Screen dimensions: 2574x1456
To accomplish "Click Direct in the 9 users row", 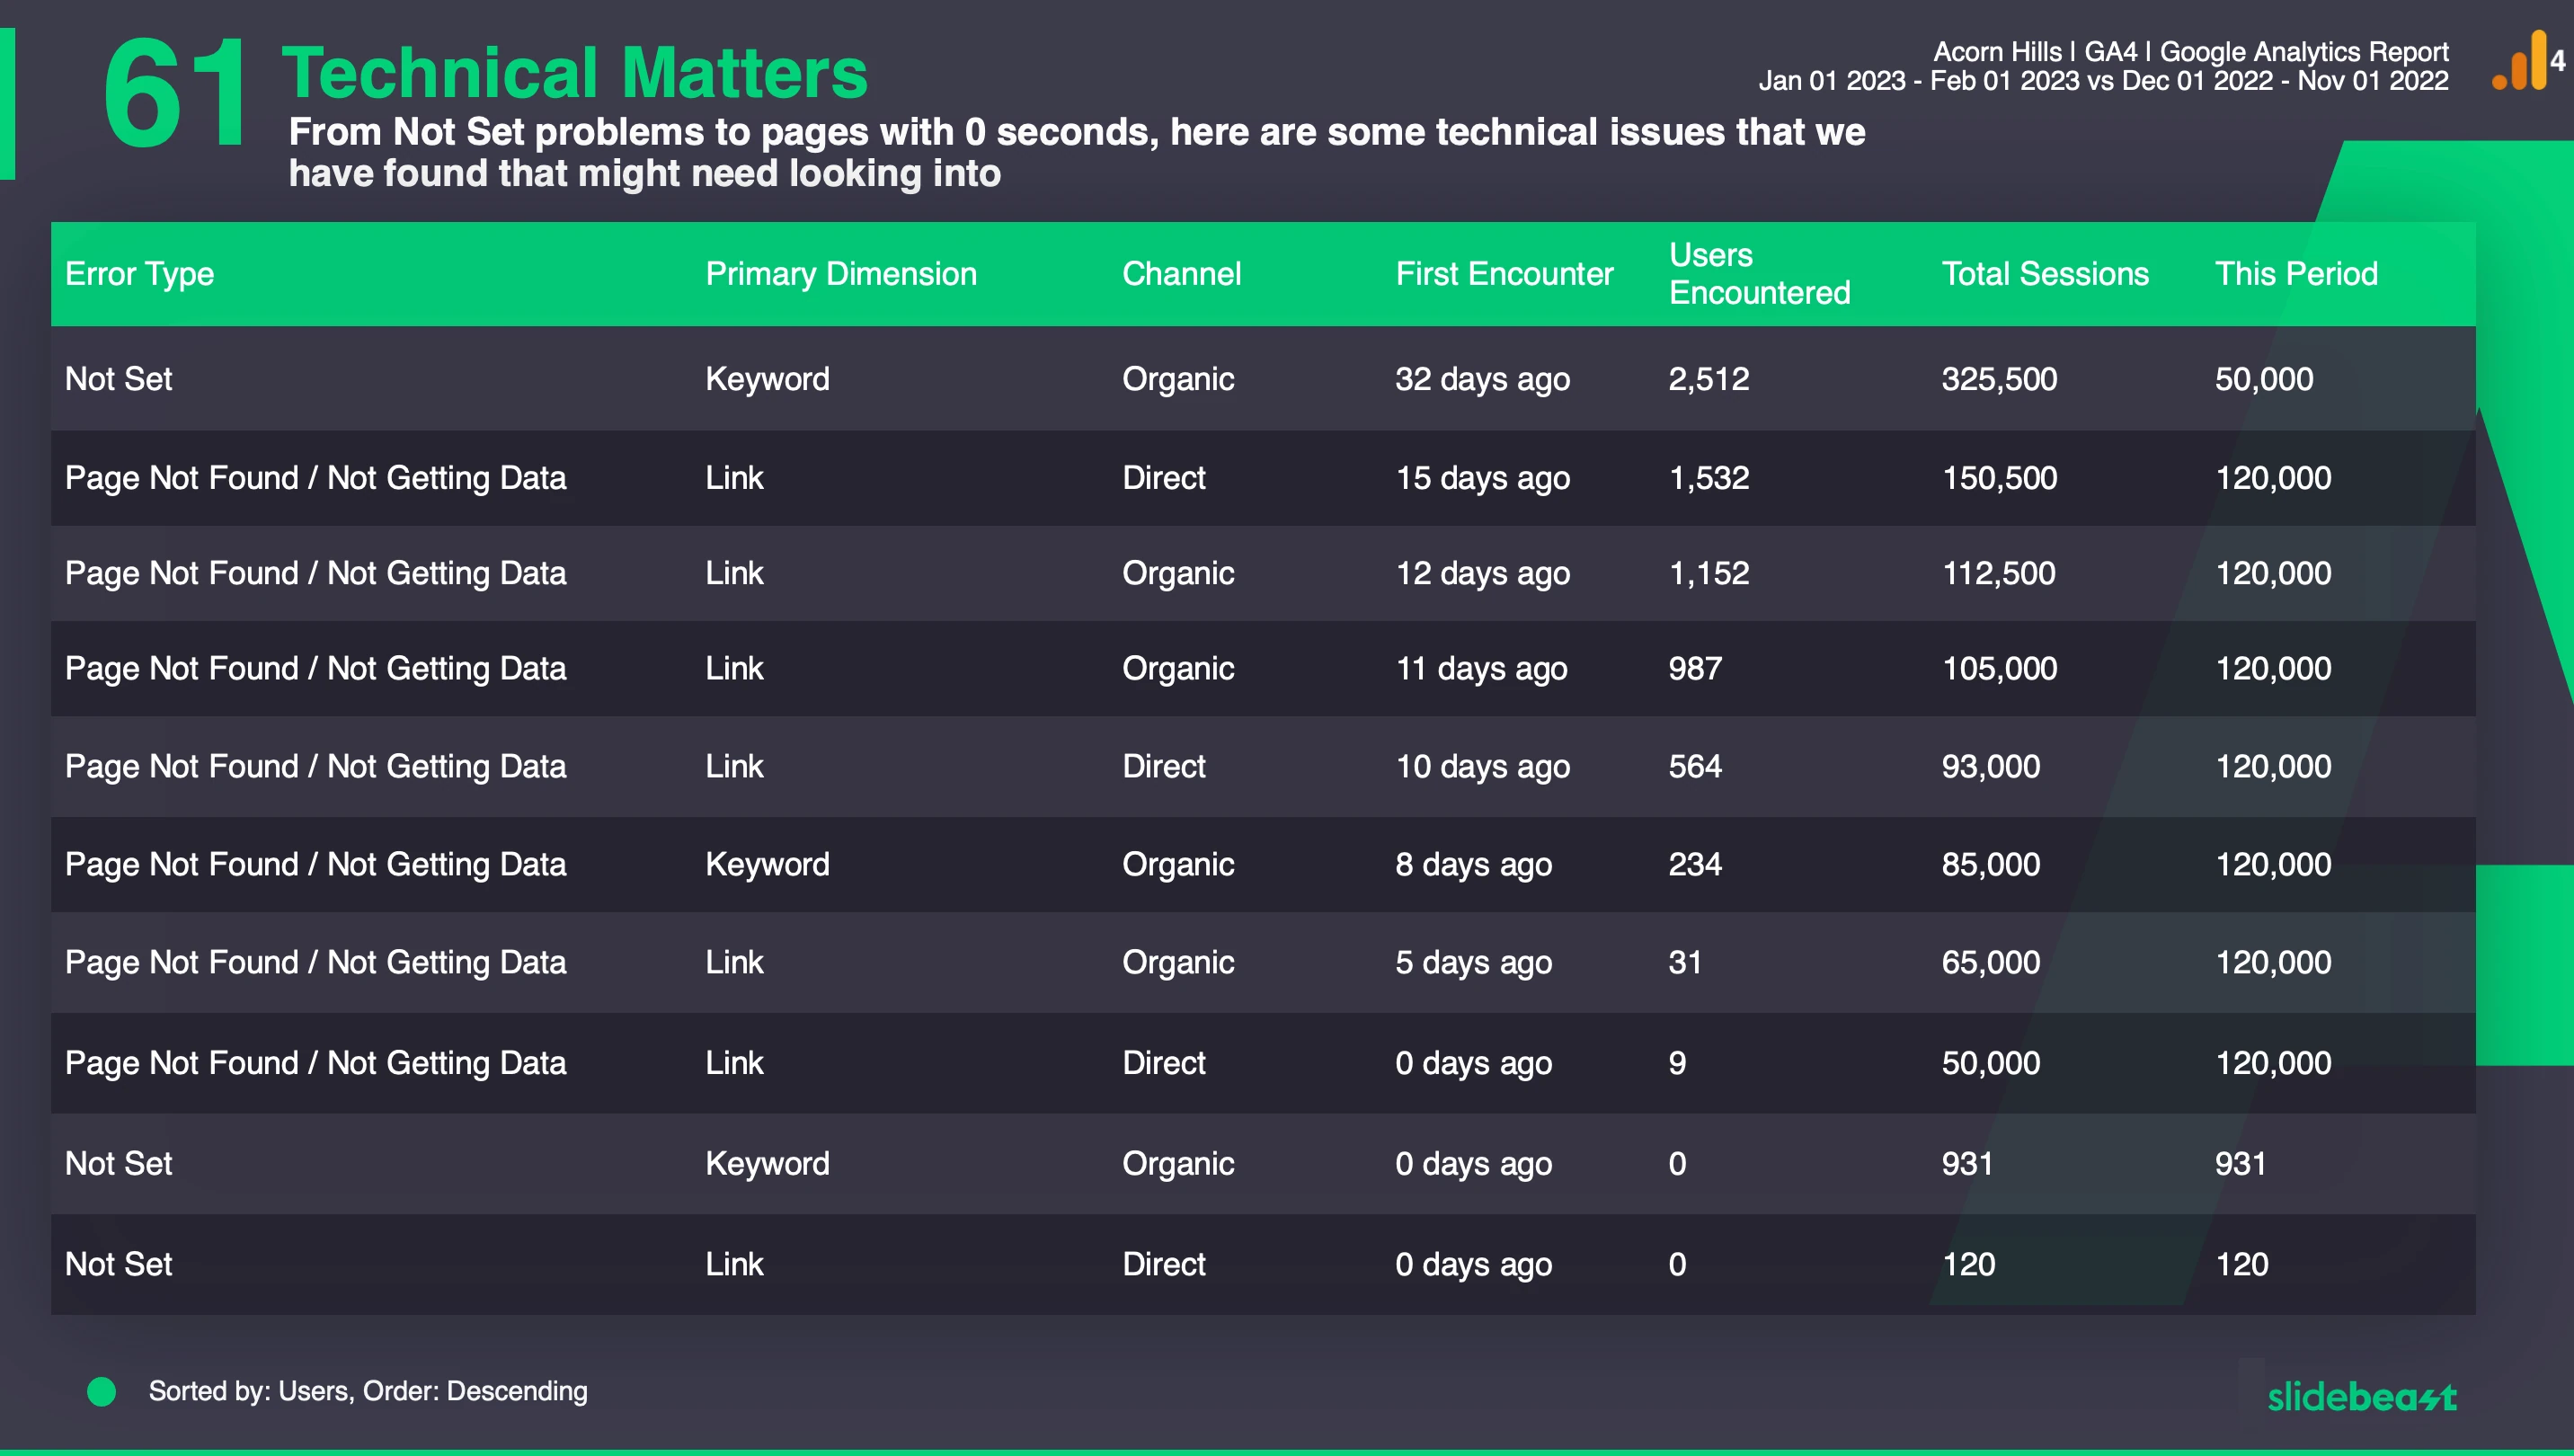I will [x=1163, y=1063].
